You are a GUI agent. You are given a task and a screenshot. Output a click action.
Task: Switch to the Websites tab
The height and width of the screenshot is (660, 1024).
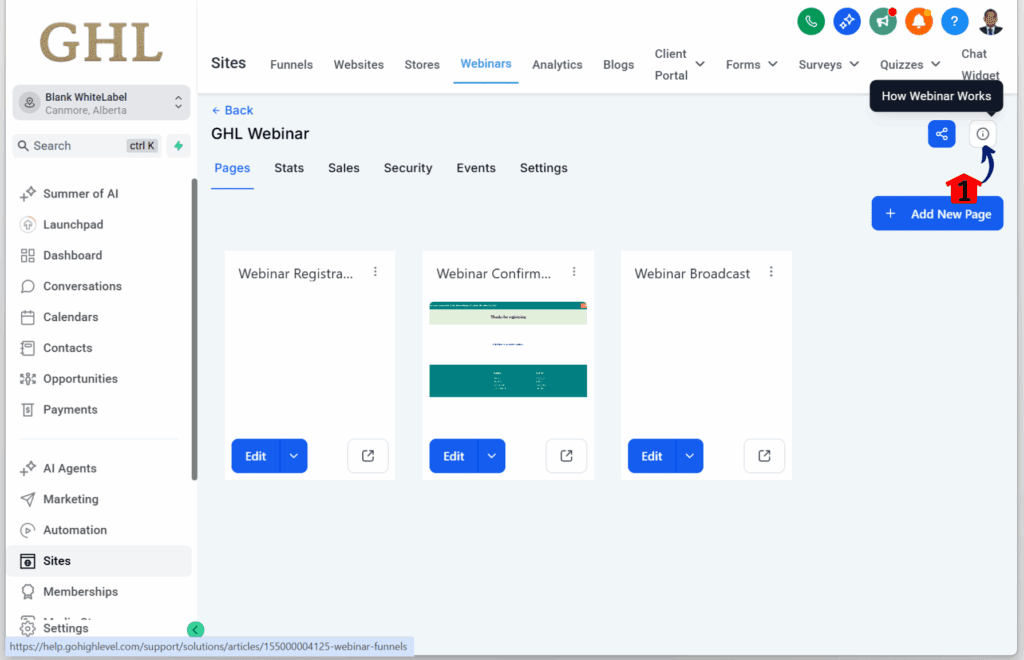coord(359,64)
